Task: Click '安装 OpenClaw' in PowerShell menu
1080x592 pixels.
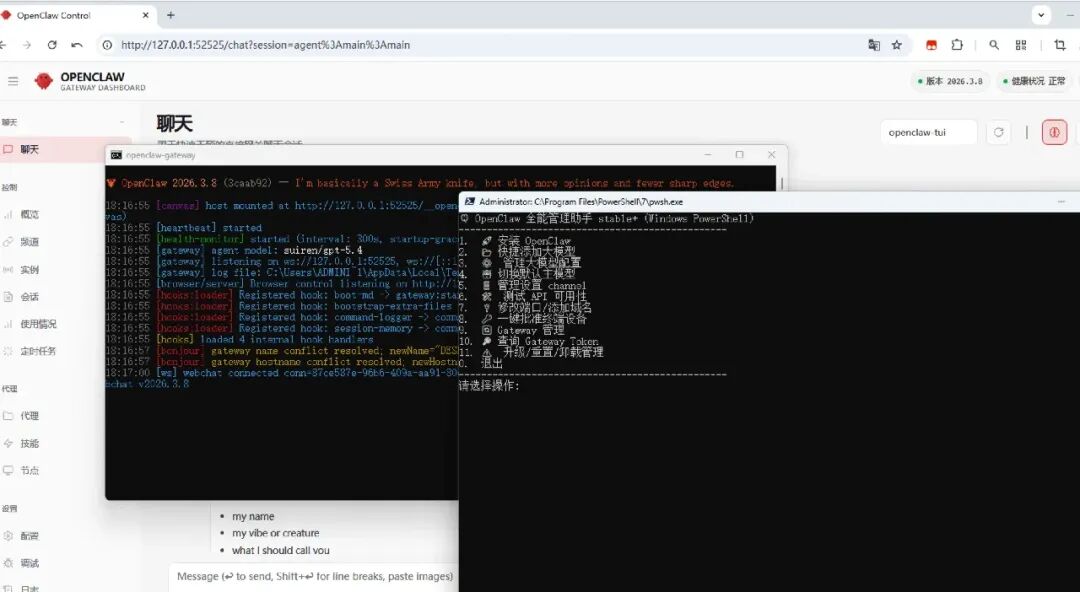Action: (x=534, y=241)
